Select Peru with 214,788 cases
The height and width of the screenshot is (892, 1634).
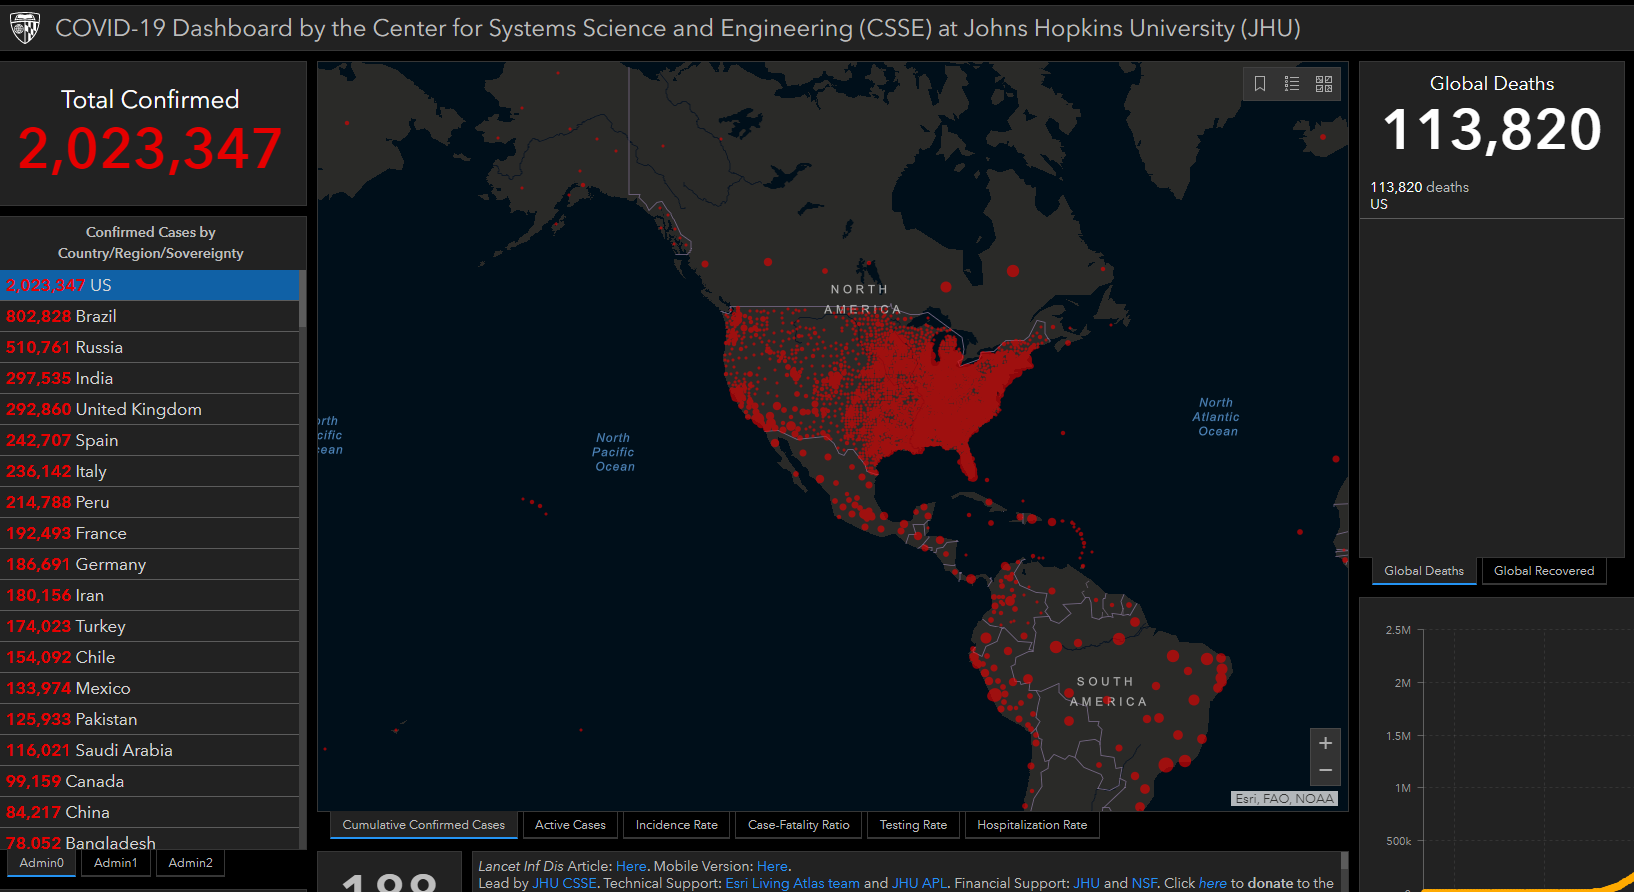pyautogui.click(x=150, y=502)
